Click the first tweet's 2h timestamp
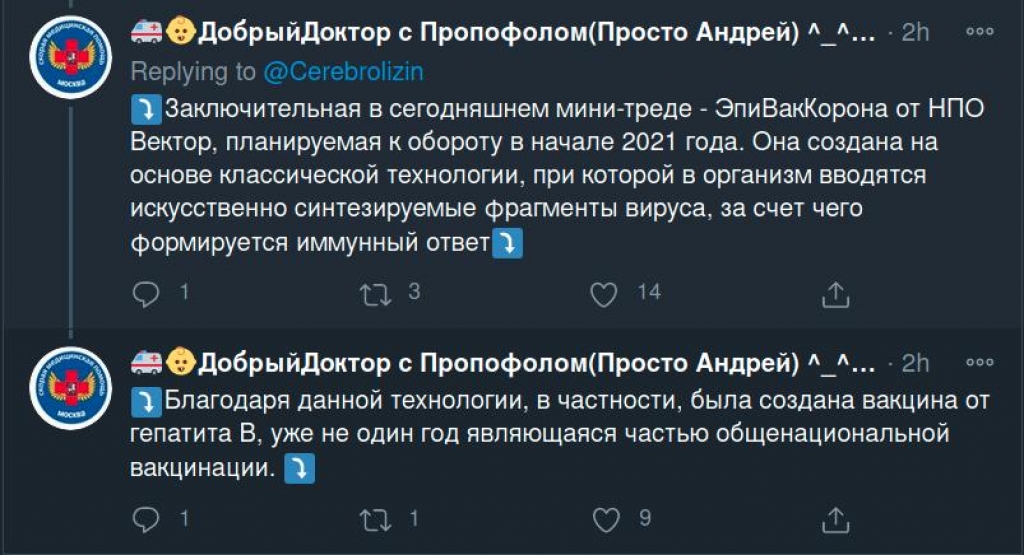Image resolution: width=1024 pixels, height=555 pixels. click(x=915, y=33)
